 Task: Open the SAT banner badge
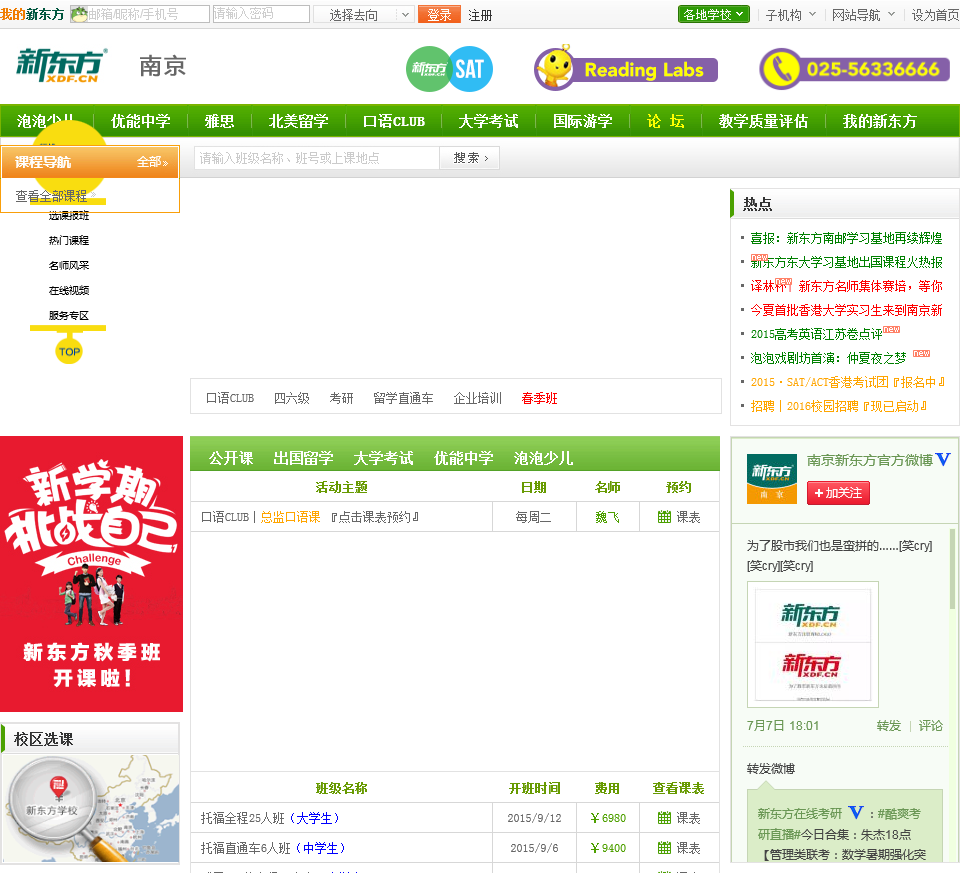(449, 69)
